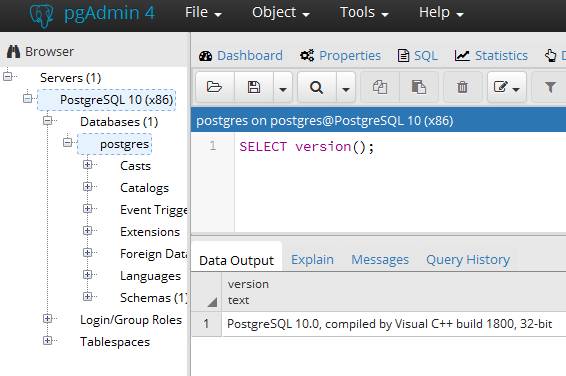
Task: Click the Dashboard gauge icon
Action: pyautogui.click(x=205, y=56)
